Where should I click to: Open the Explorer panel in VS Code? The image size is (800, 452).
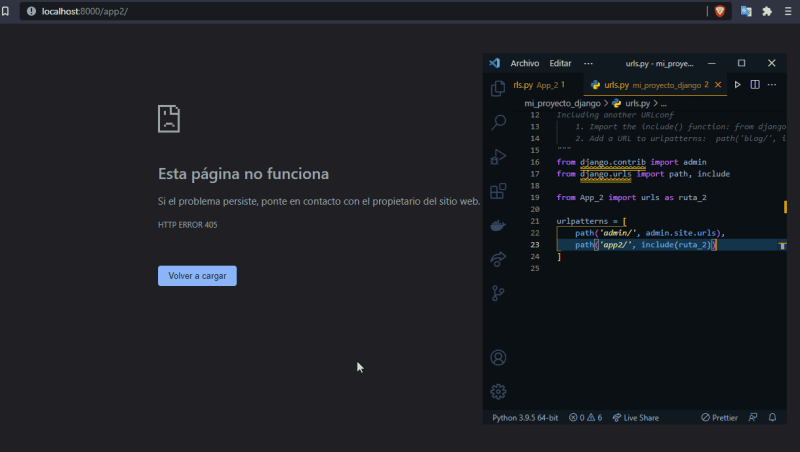tap(498, 89)
